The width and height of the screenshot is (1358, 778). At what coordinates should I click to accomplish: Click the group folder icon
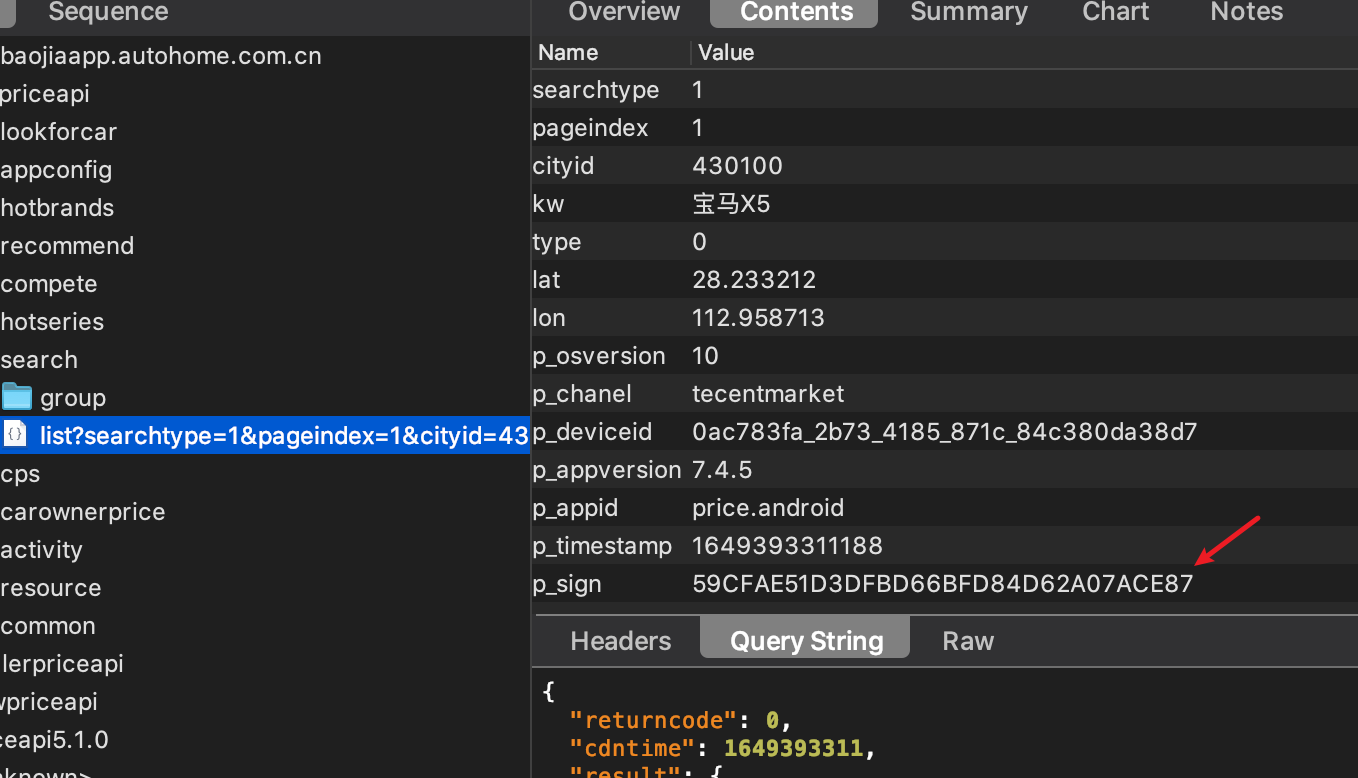point(17,397)
